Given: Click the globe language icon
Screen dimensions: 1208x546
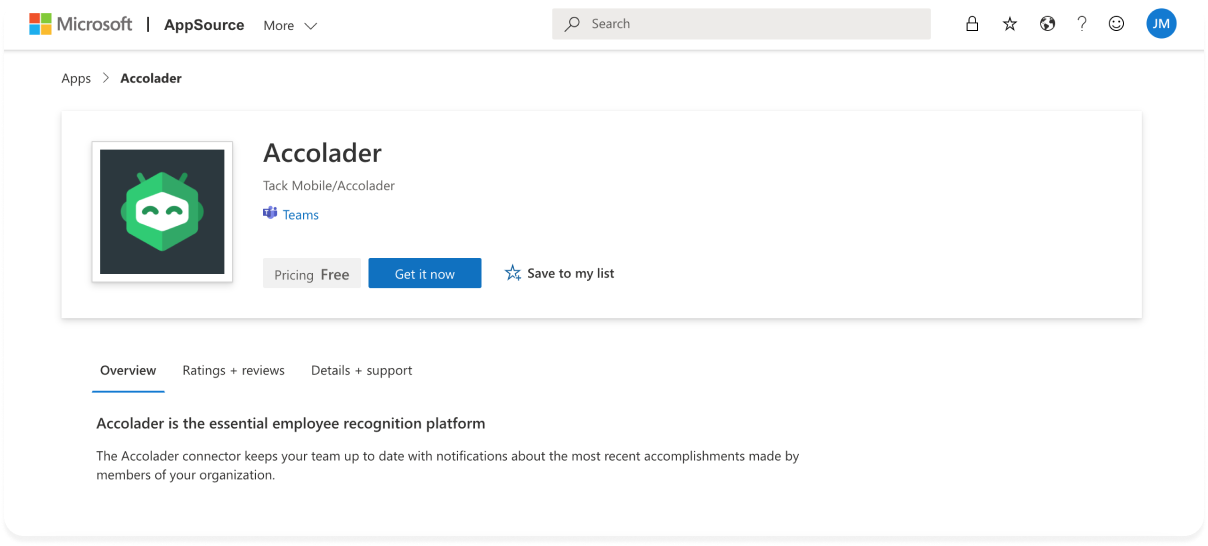Looking at the screenshot, I should 1047,24.
